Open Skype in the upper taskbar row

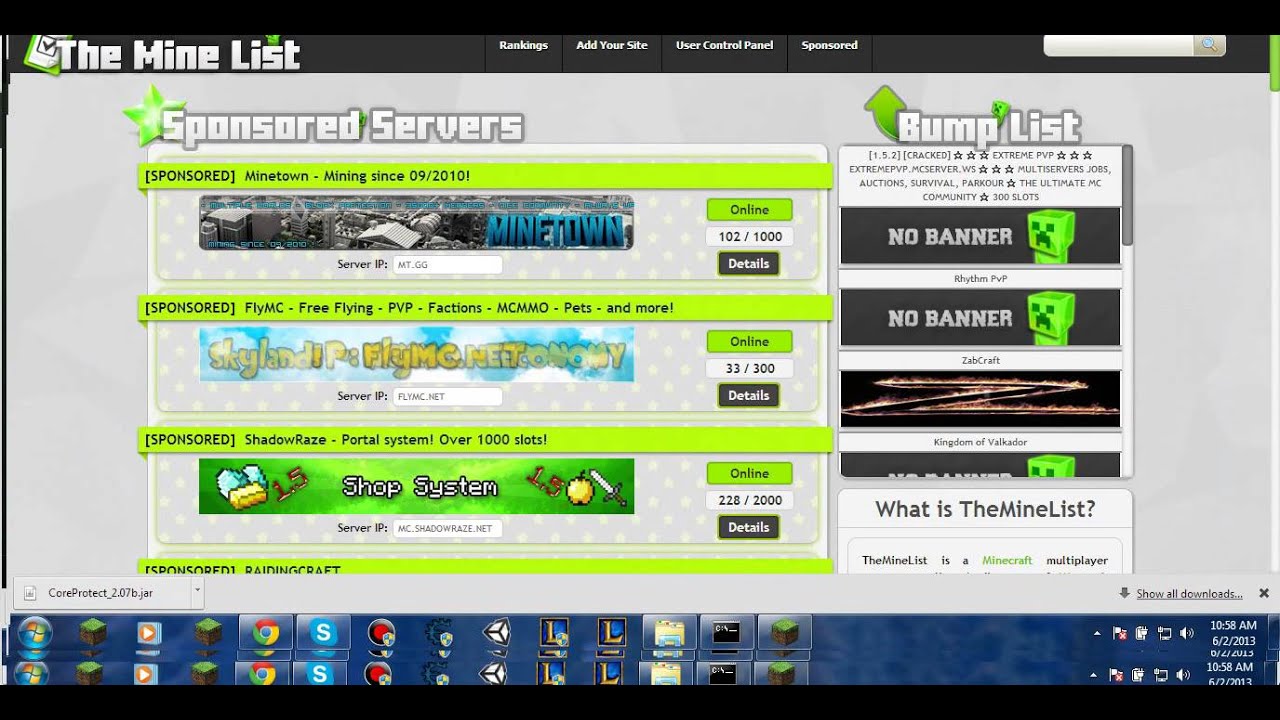point(322,633)
